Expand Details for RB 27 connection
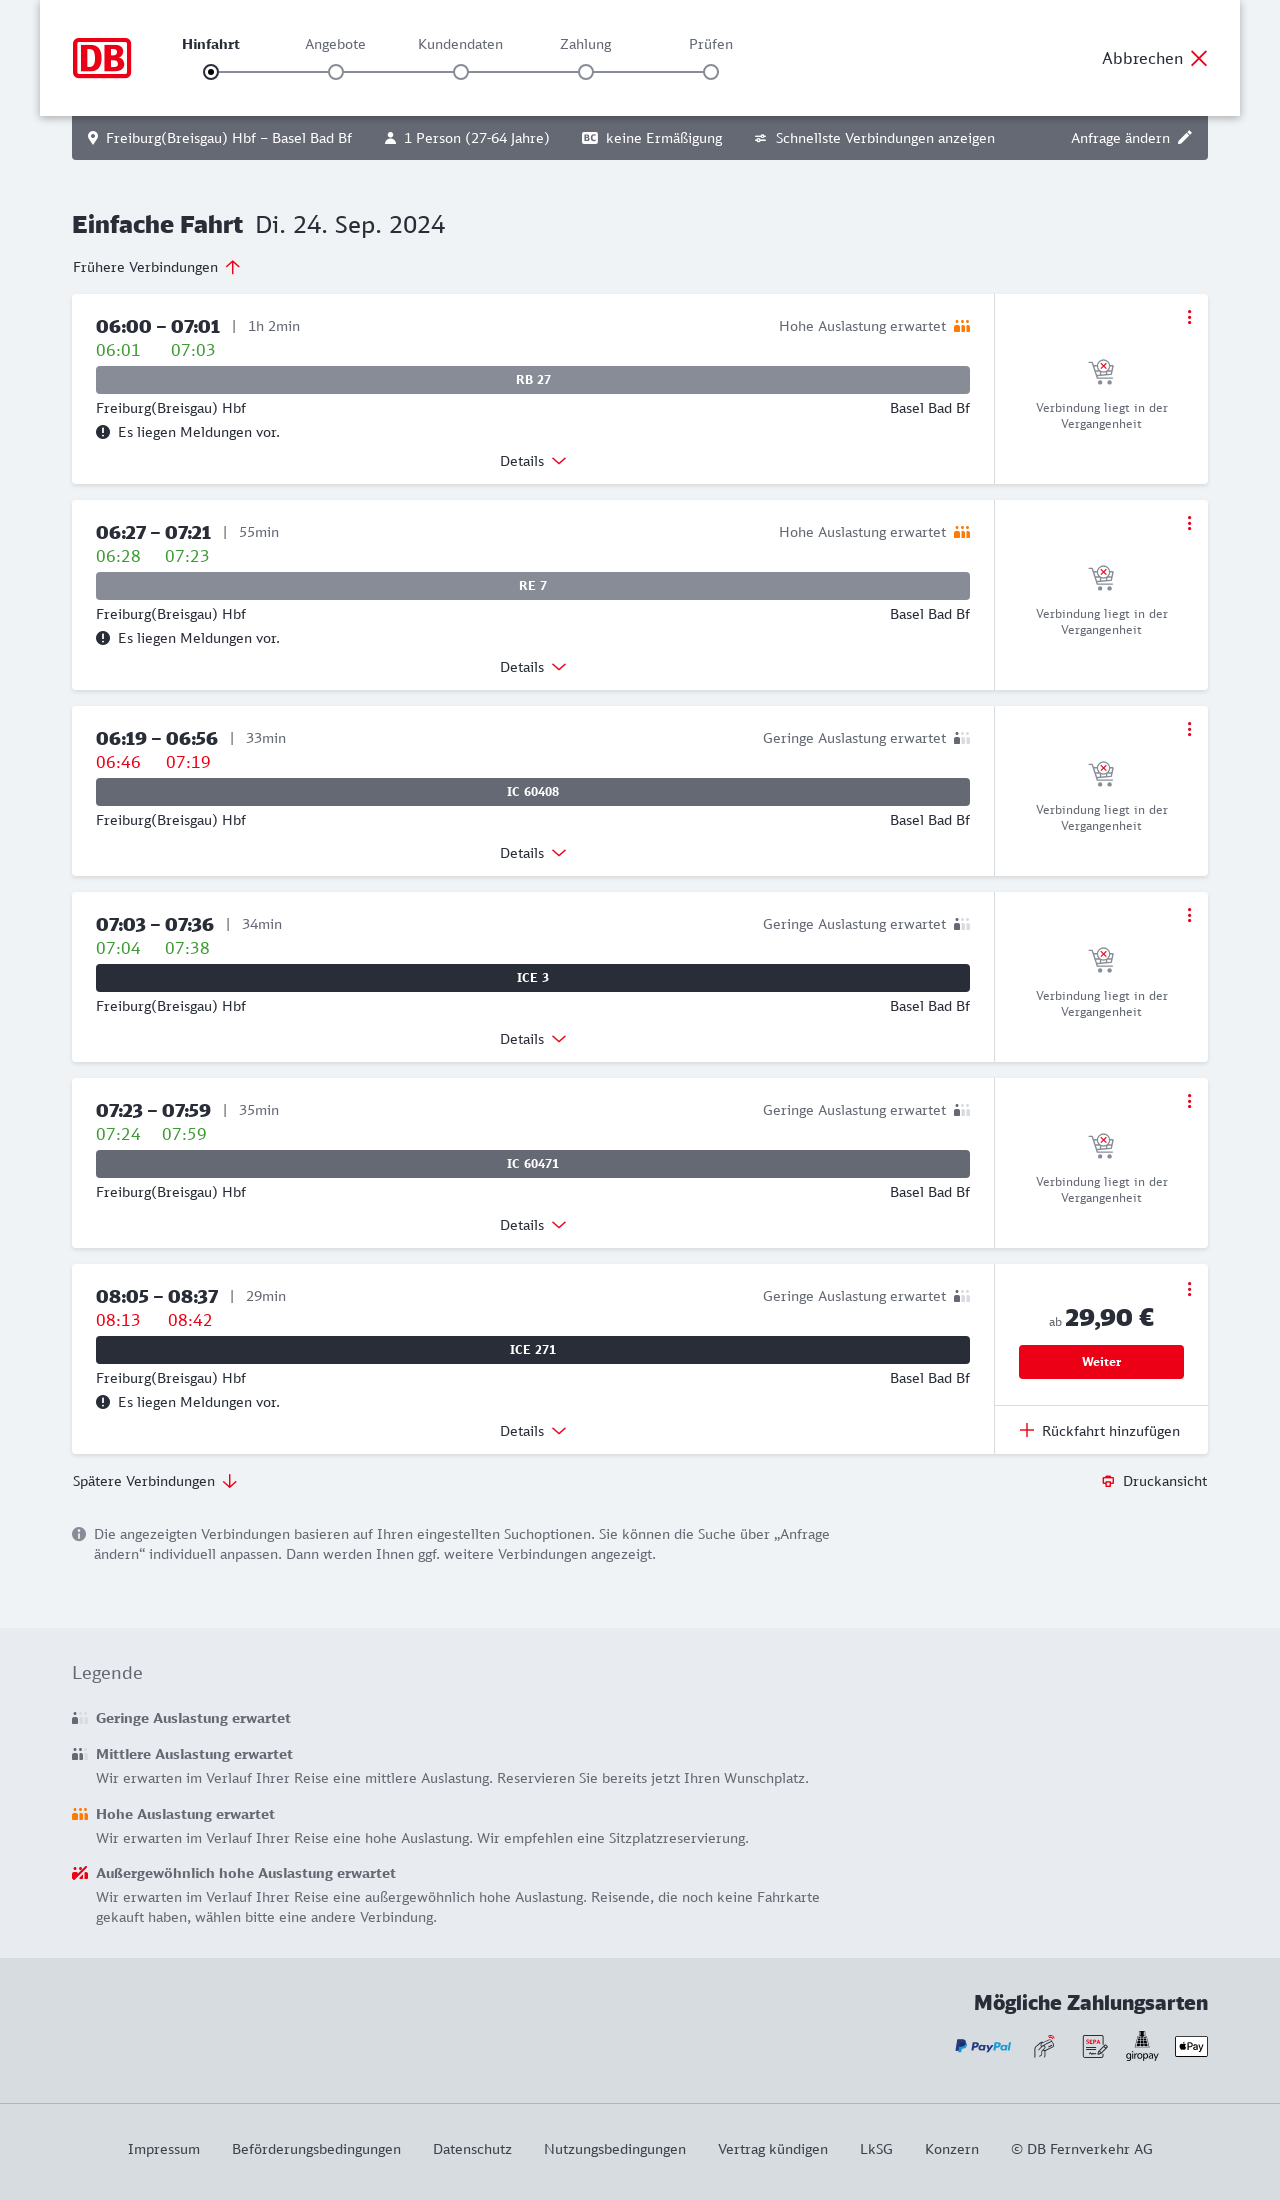Viewport: 1280px width, 2200px height. 533,461
